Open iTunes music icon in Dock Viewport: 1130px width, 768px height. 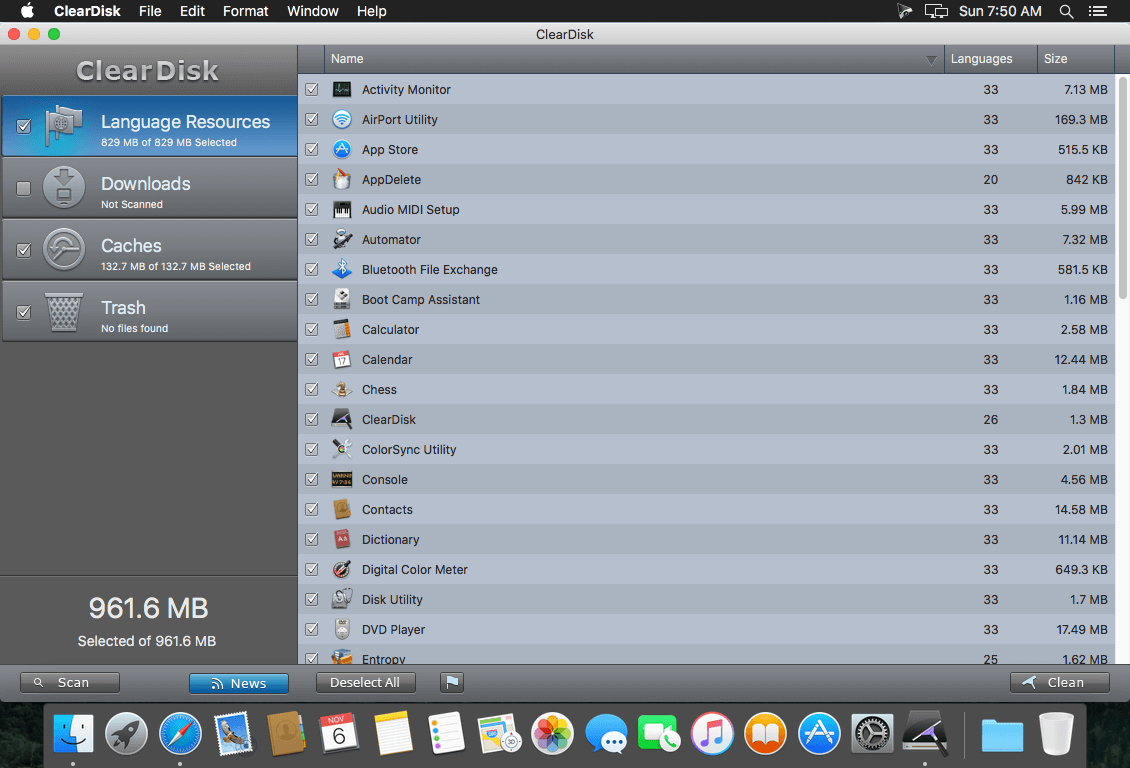[x=712, y=733]
